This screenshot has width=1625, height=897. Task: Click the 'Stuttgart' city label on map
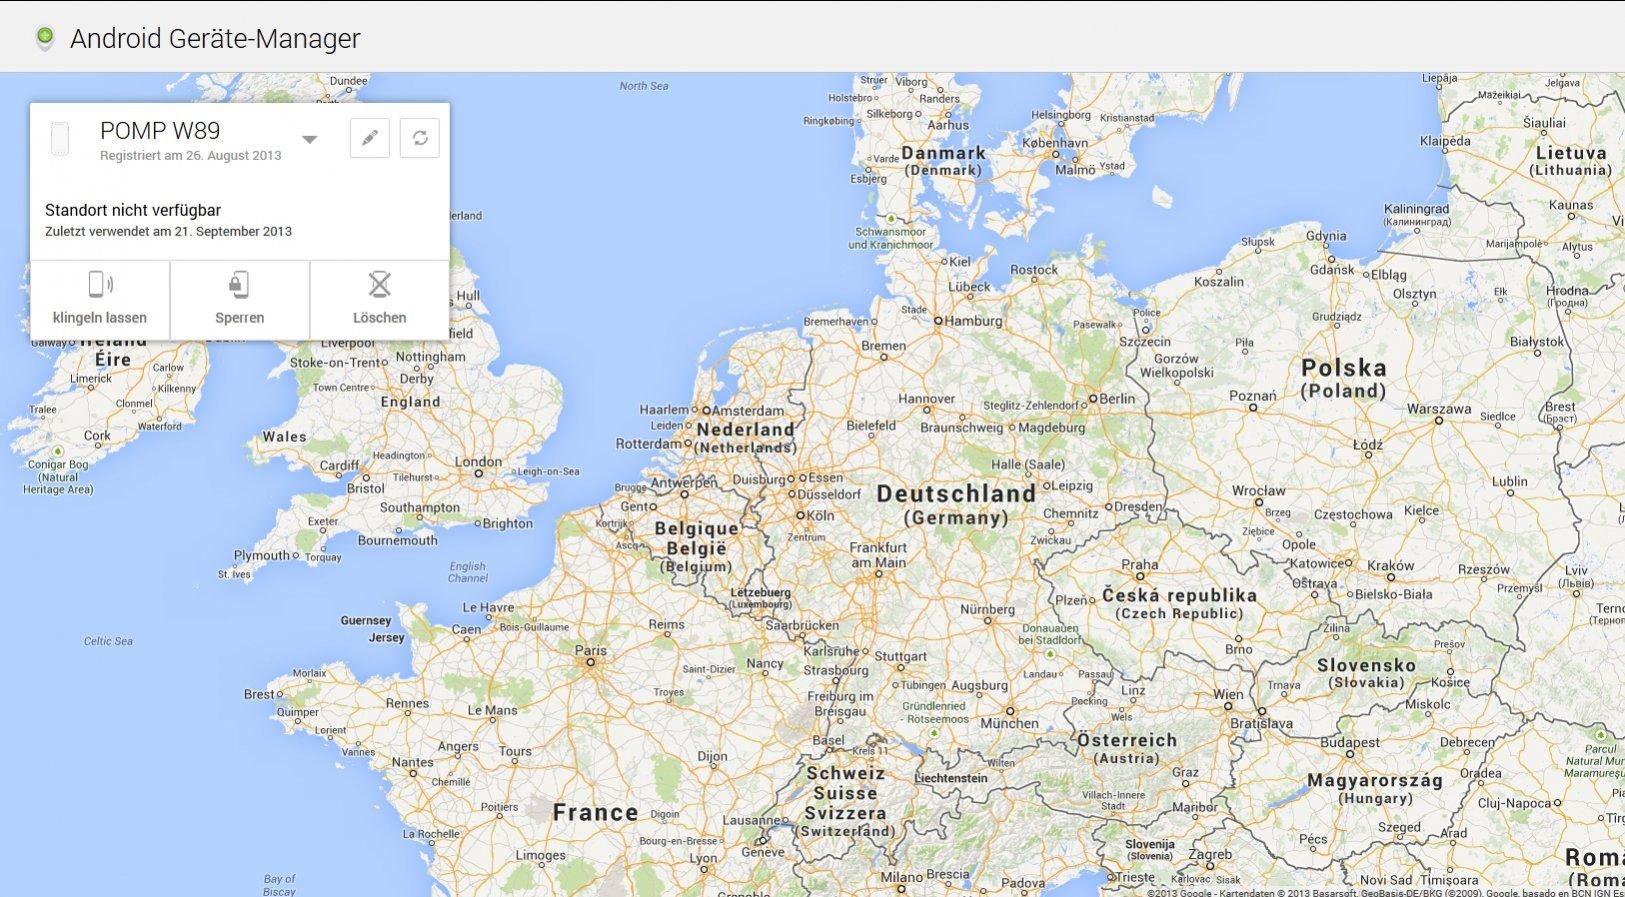coord(900,656)
